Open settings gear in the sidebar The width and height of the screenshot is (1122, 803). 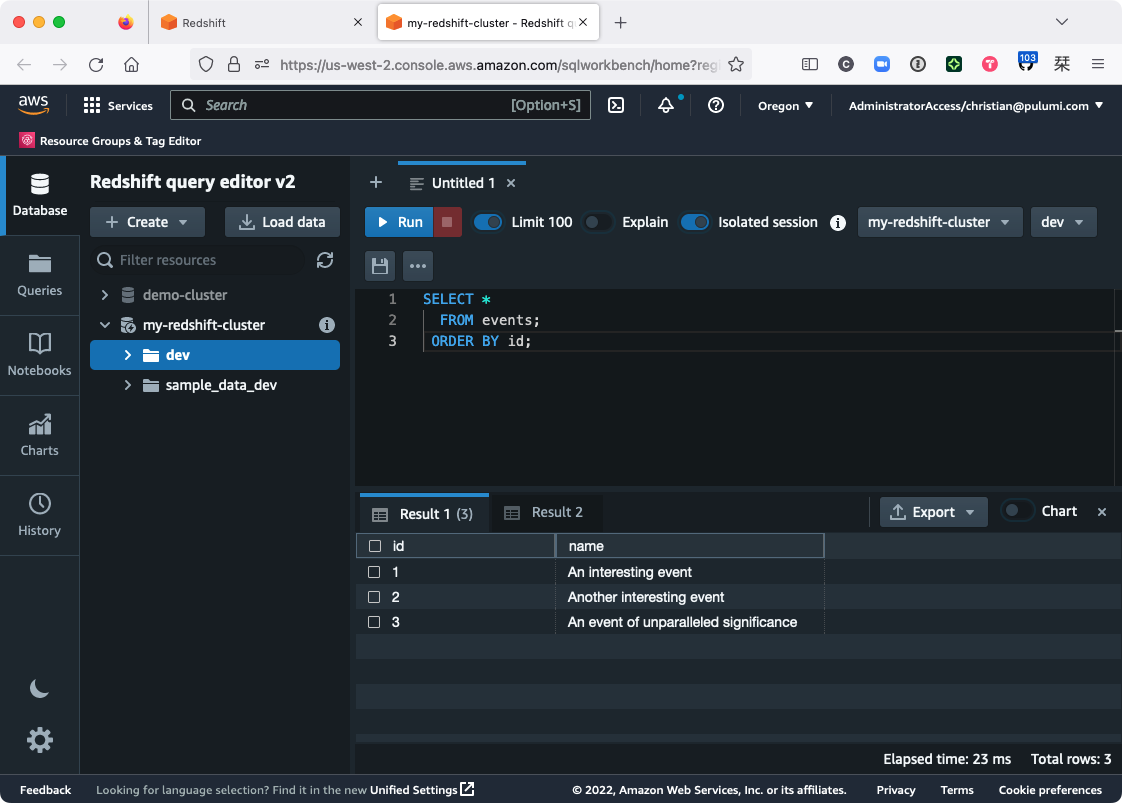coord(39,739)
